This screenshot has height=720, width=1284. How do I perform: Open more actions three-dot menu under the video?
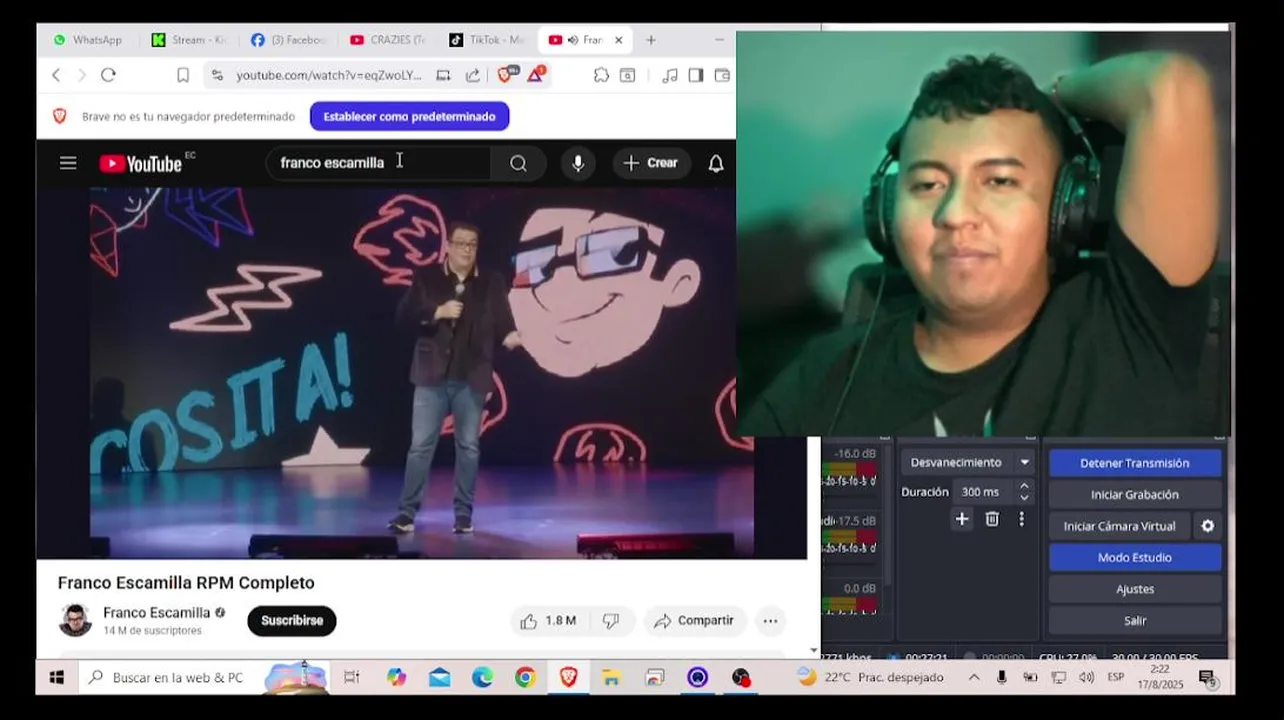coord(770,621)
